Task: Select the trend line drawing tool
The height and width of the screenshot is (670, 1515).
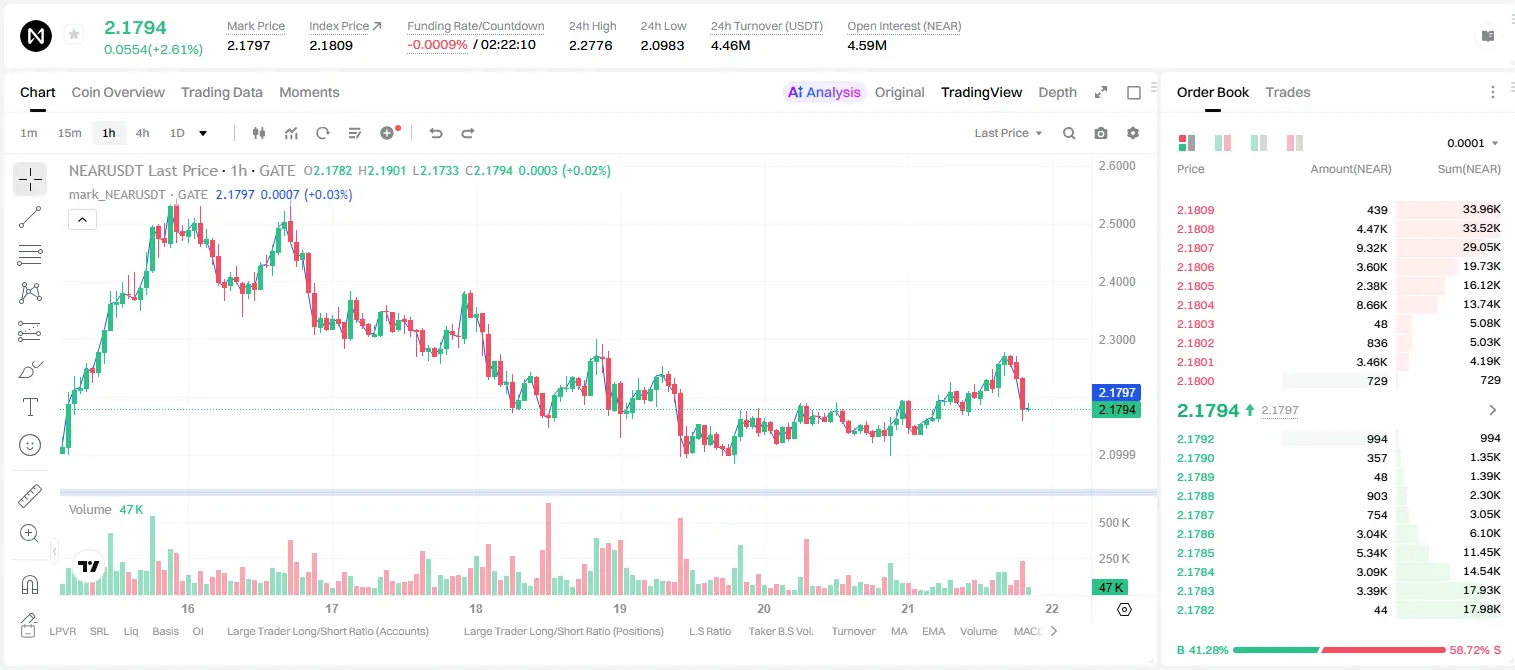Action: 30,217
